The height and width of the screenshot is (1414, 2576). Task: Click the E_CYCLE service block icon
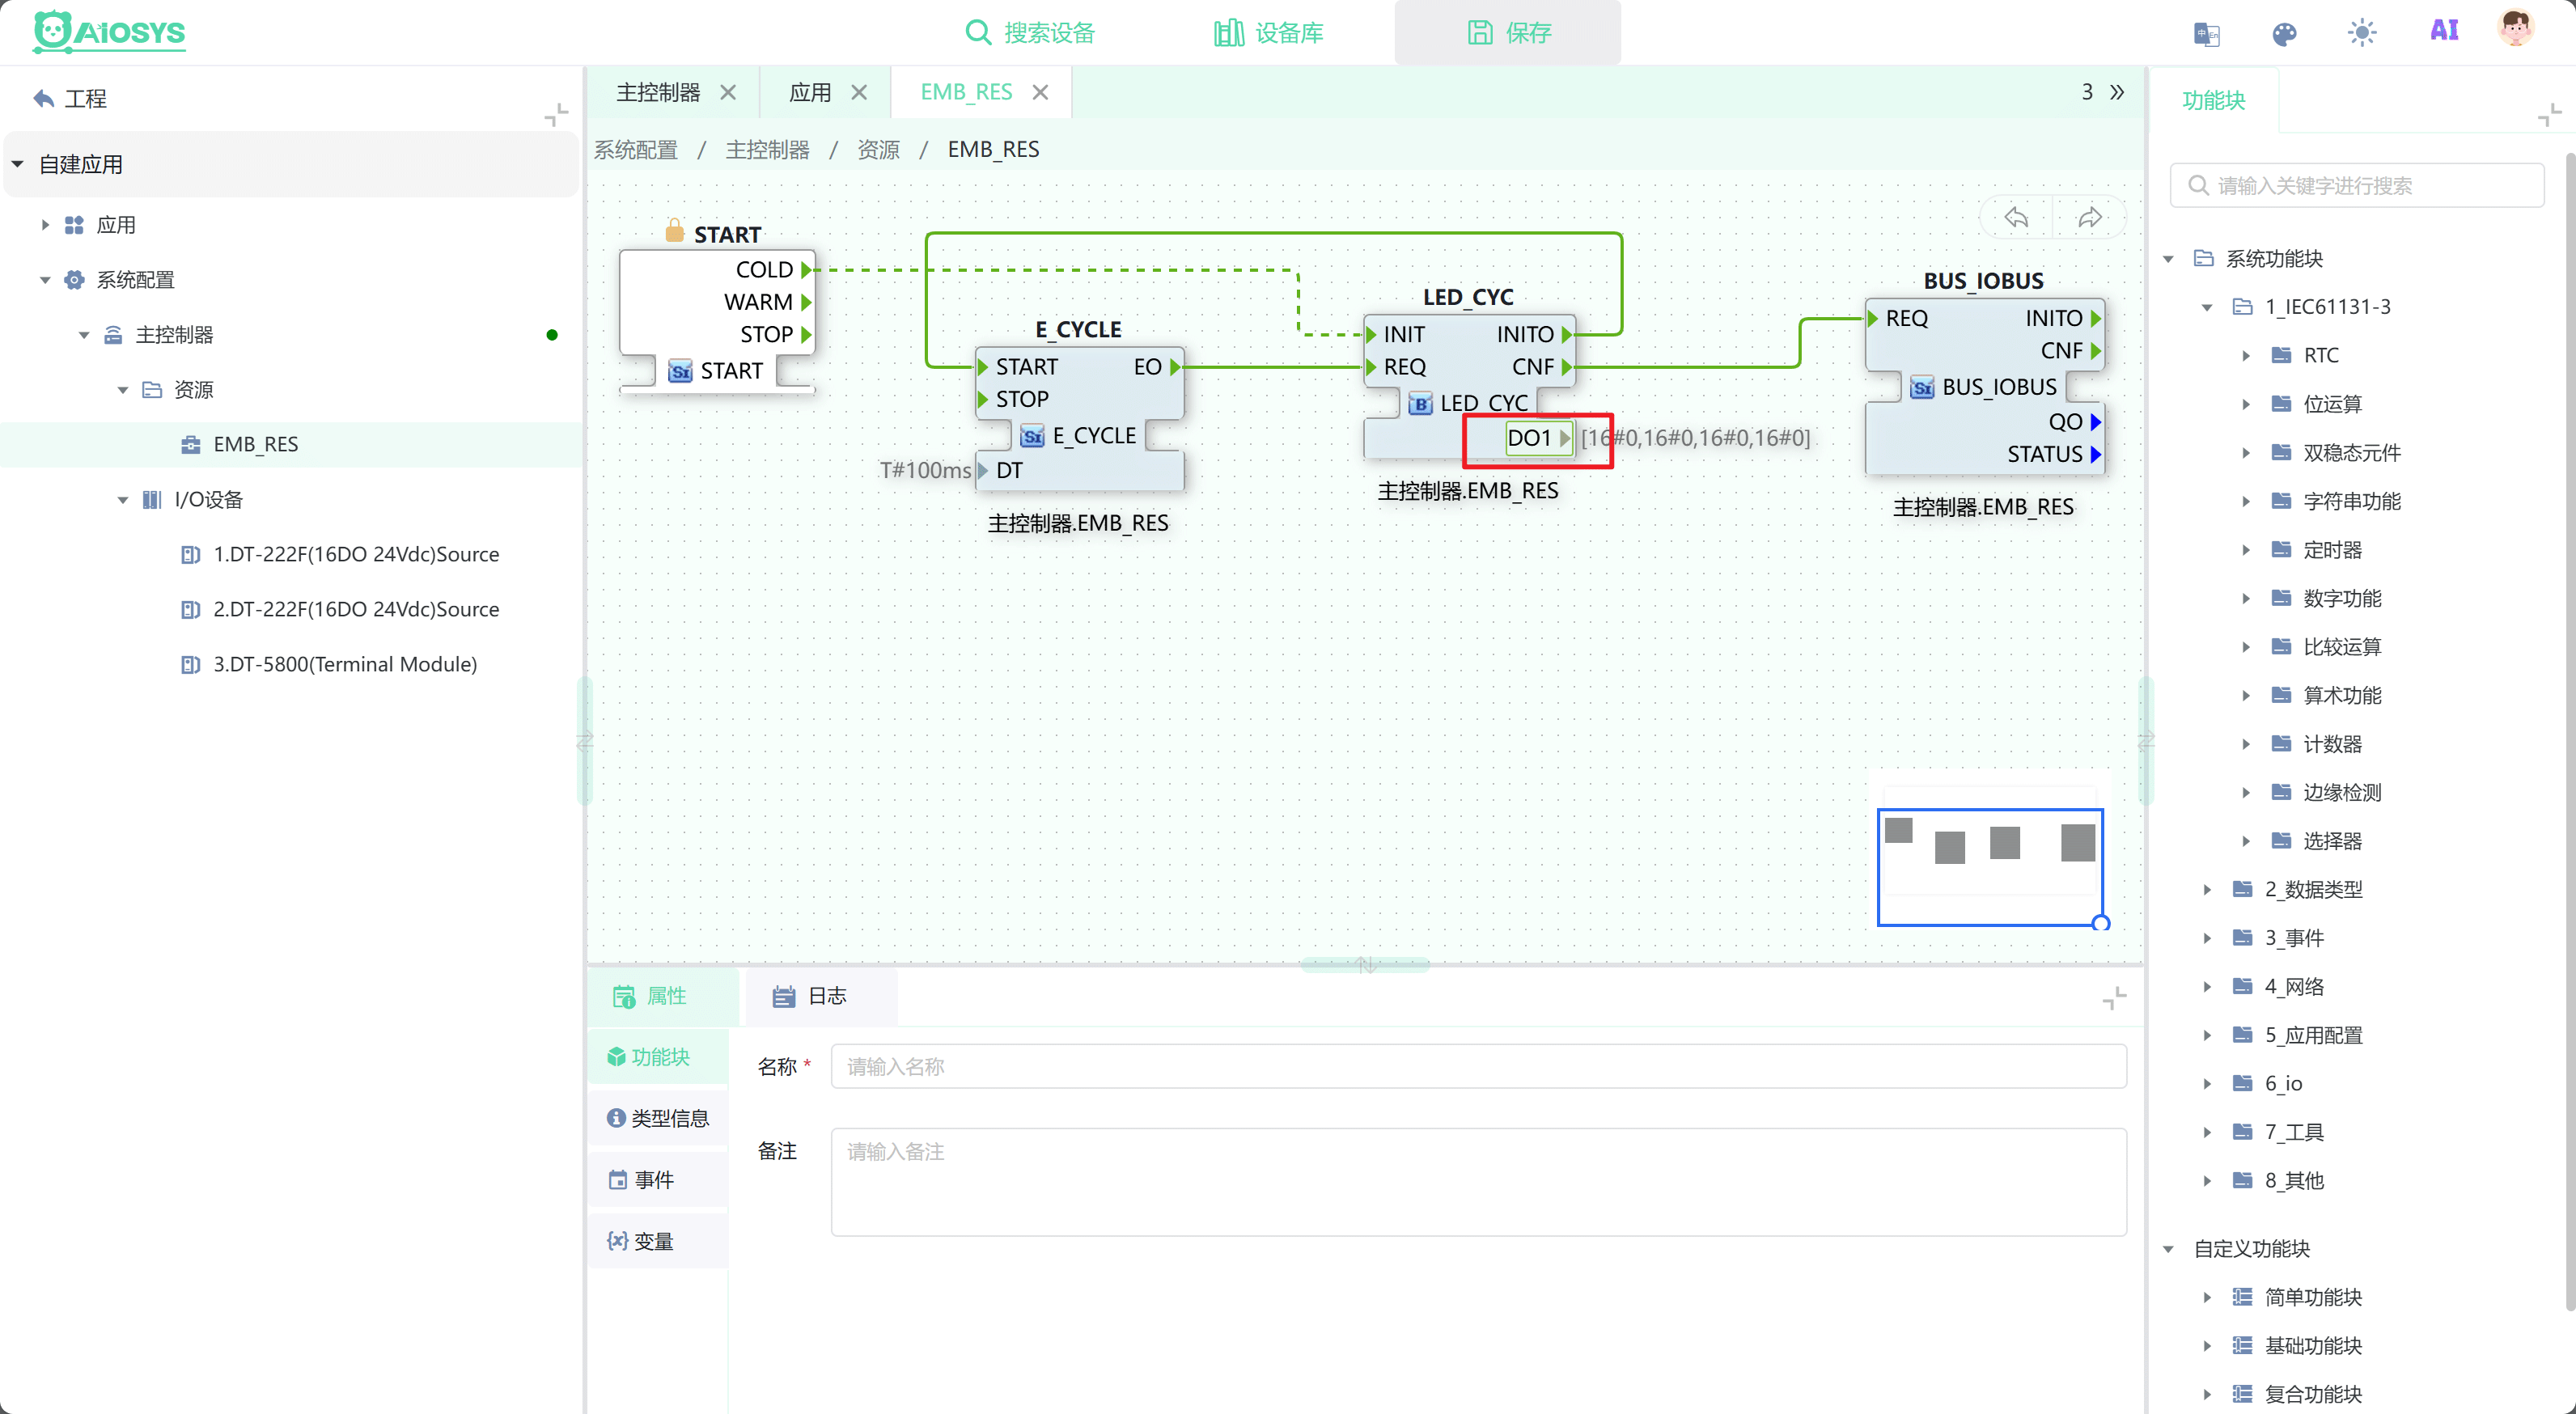pyautogui.click(x=1032, y=436)
